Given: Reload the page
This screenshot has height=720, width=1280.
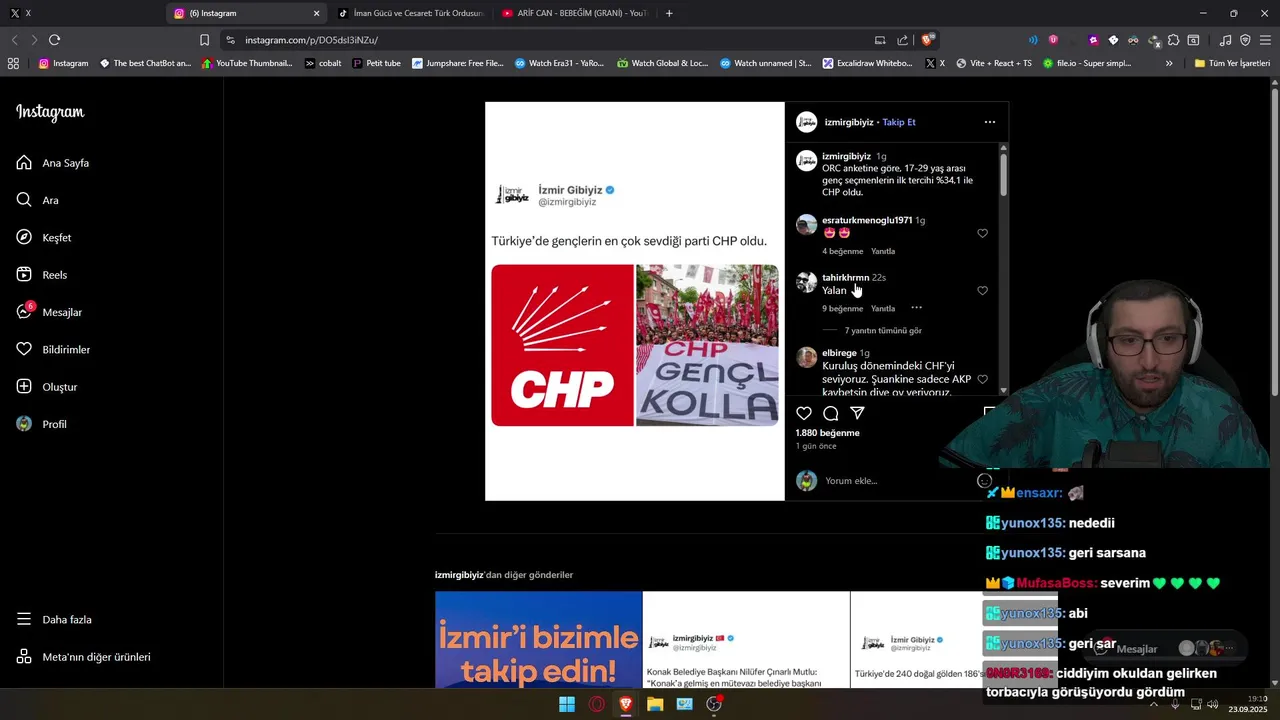Looking at the screenshot, I should (54, 40).
